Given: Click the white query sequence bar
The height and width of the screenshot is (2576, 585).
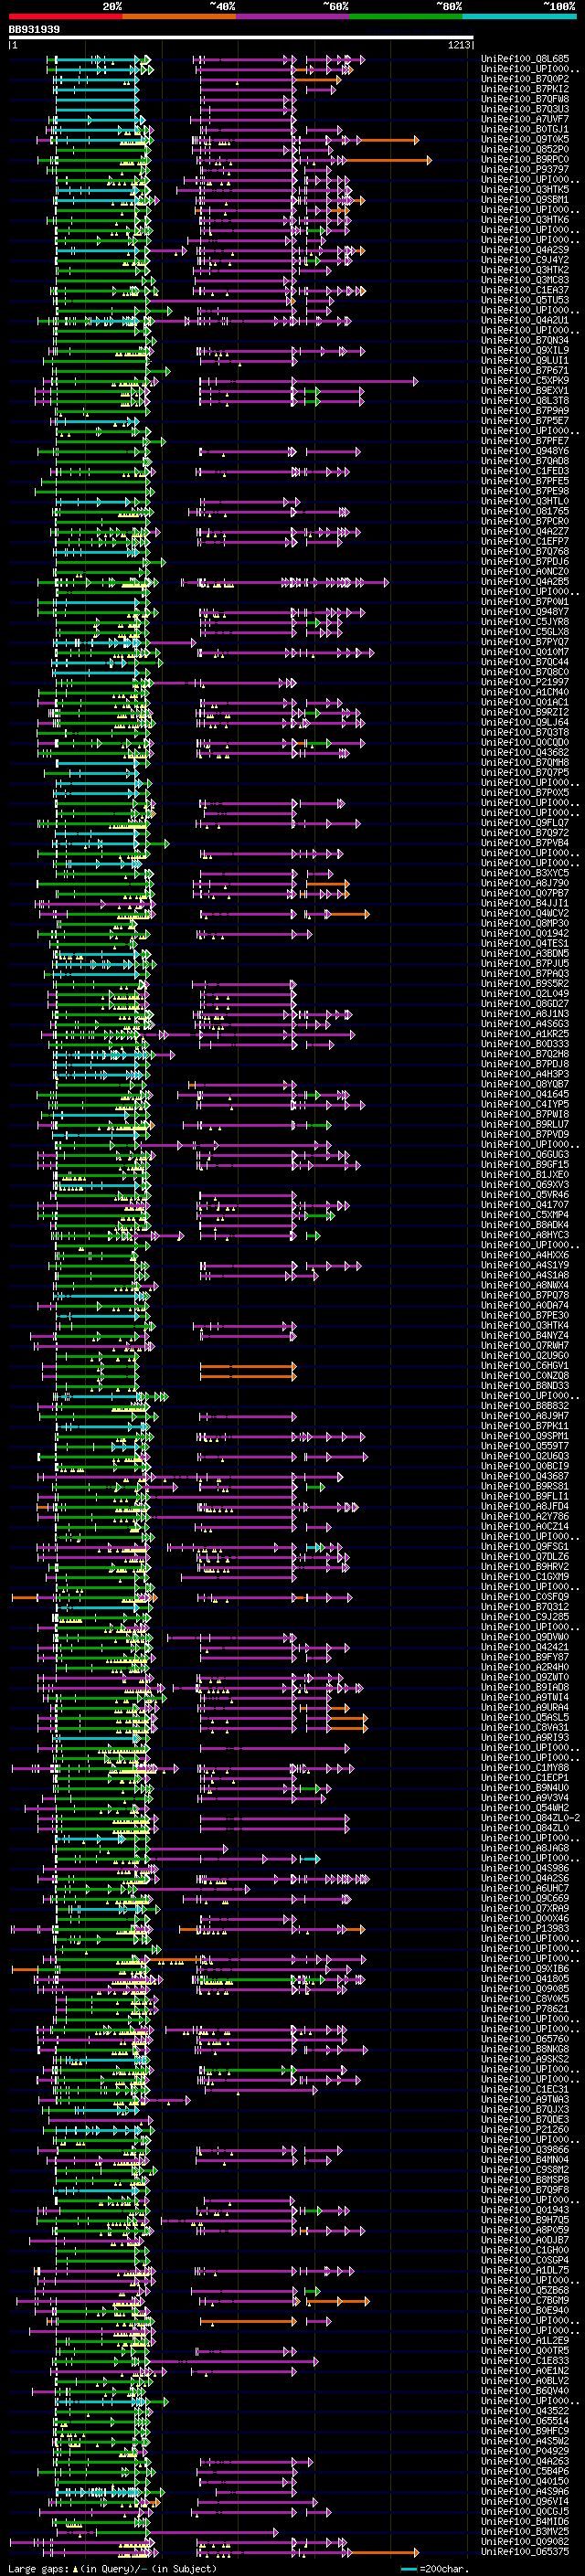Looking at the screenshot, I should [240, 38].
